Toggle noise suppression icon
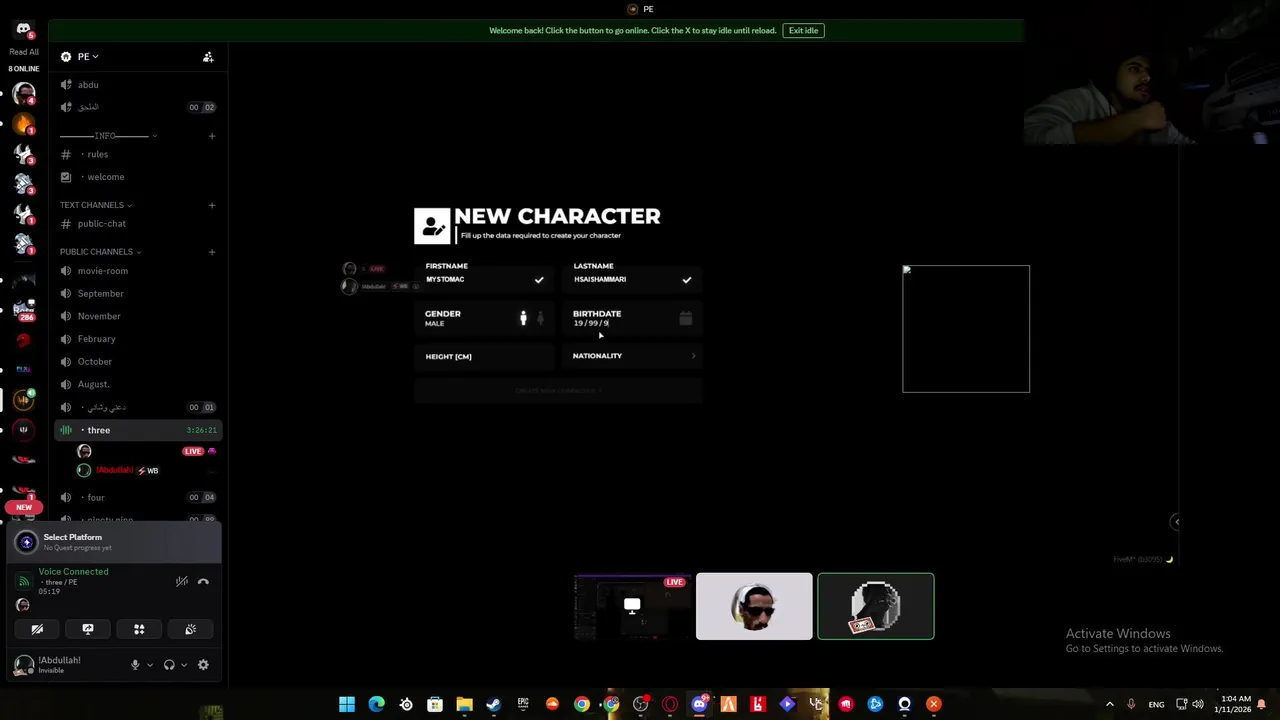The width and height of the screenshot is (1280, 720). point(182,582)
